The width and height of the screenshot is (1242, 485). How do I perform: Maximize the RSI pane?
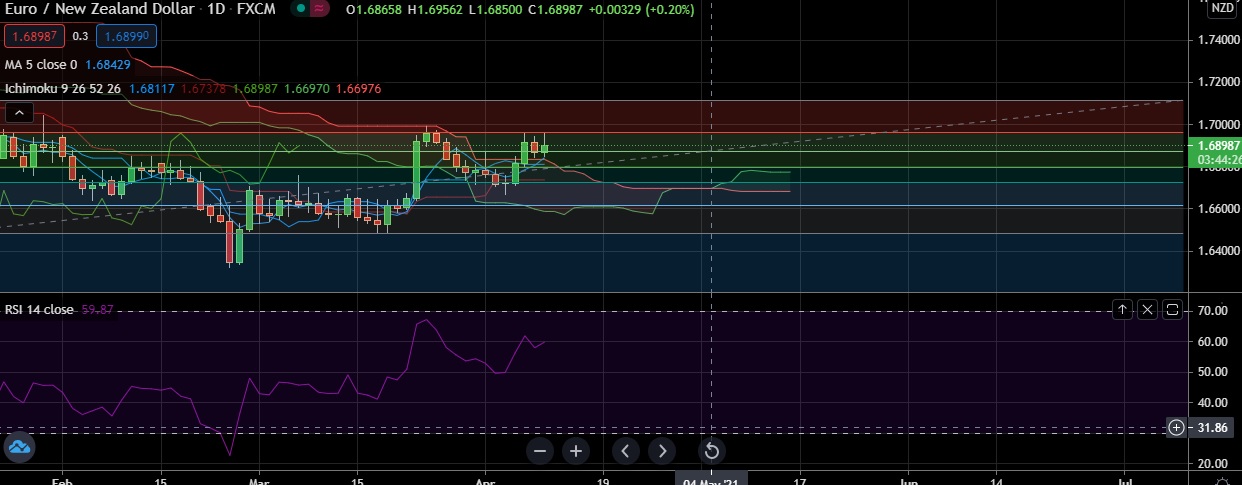point(1172,309)
